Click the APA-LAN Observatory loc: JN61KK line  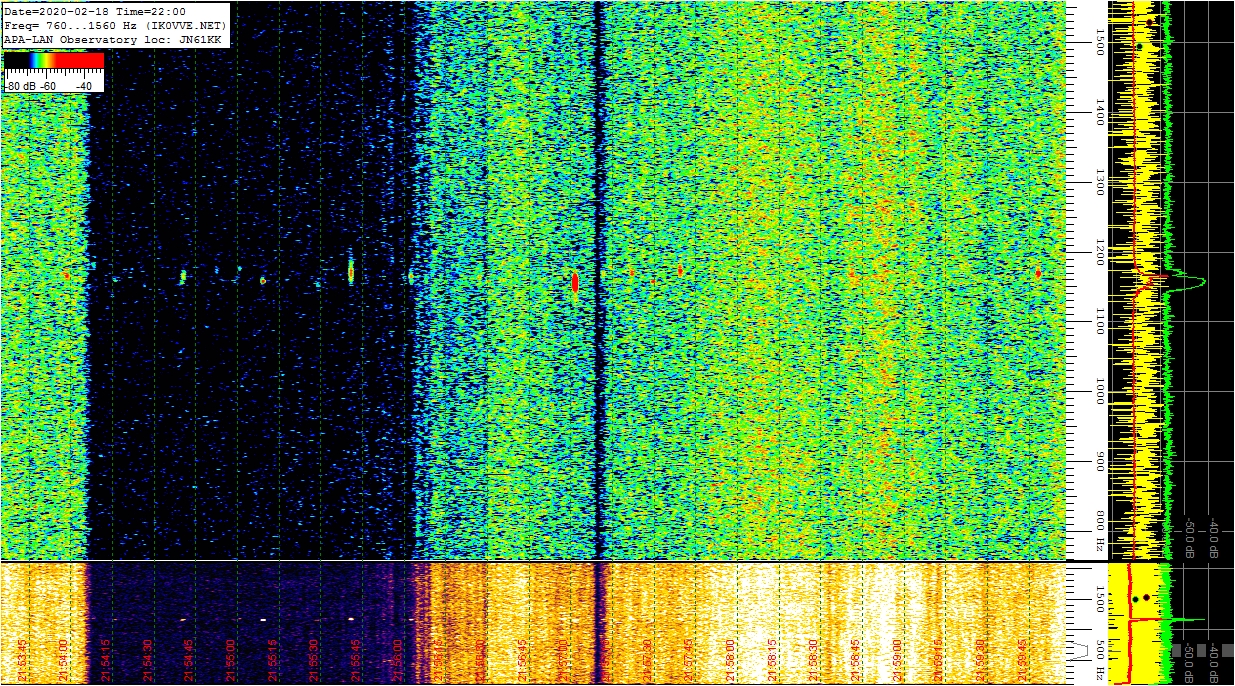(112, 39)
